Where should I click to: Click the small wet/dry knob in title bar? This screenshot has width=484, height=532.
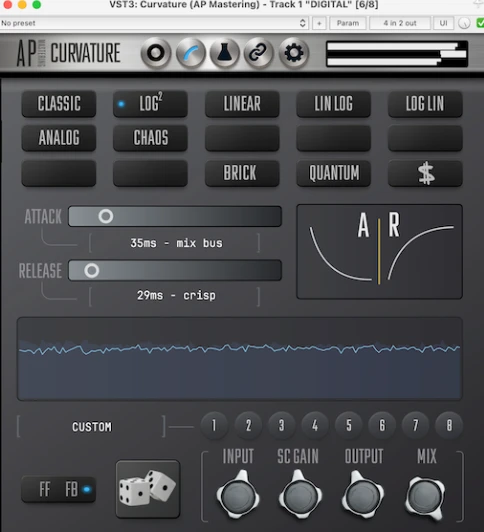464,23
